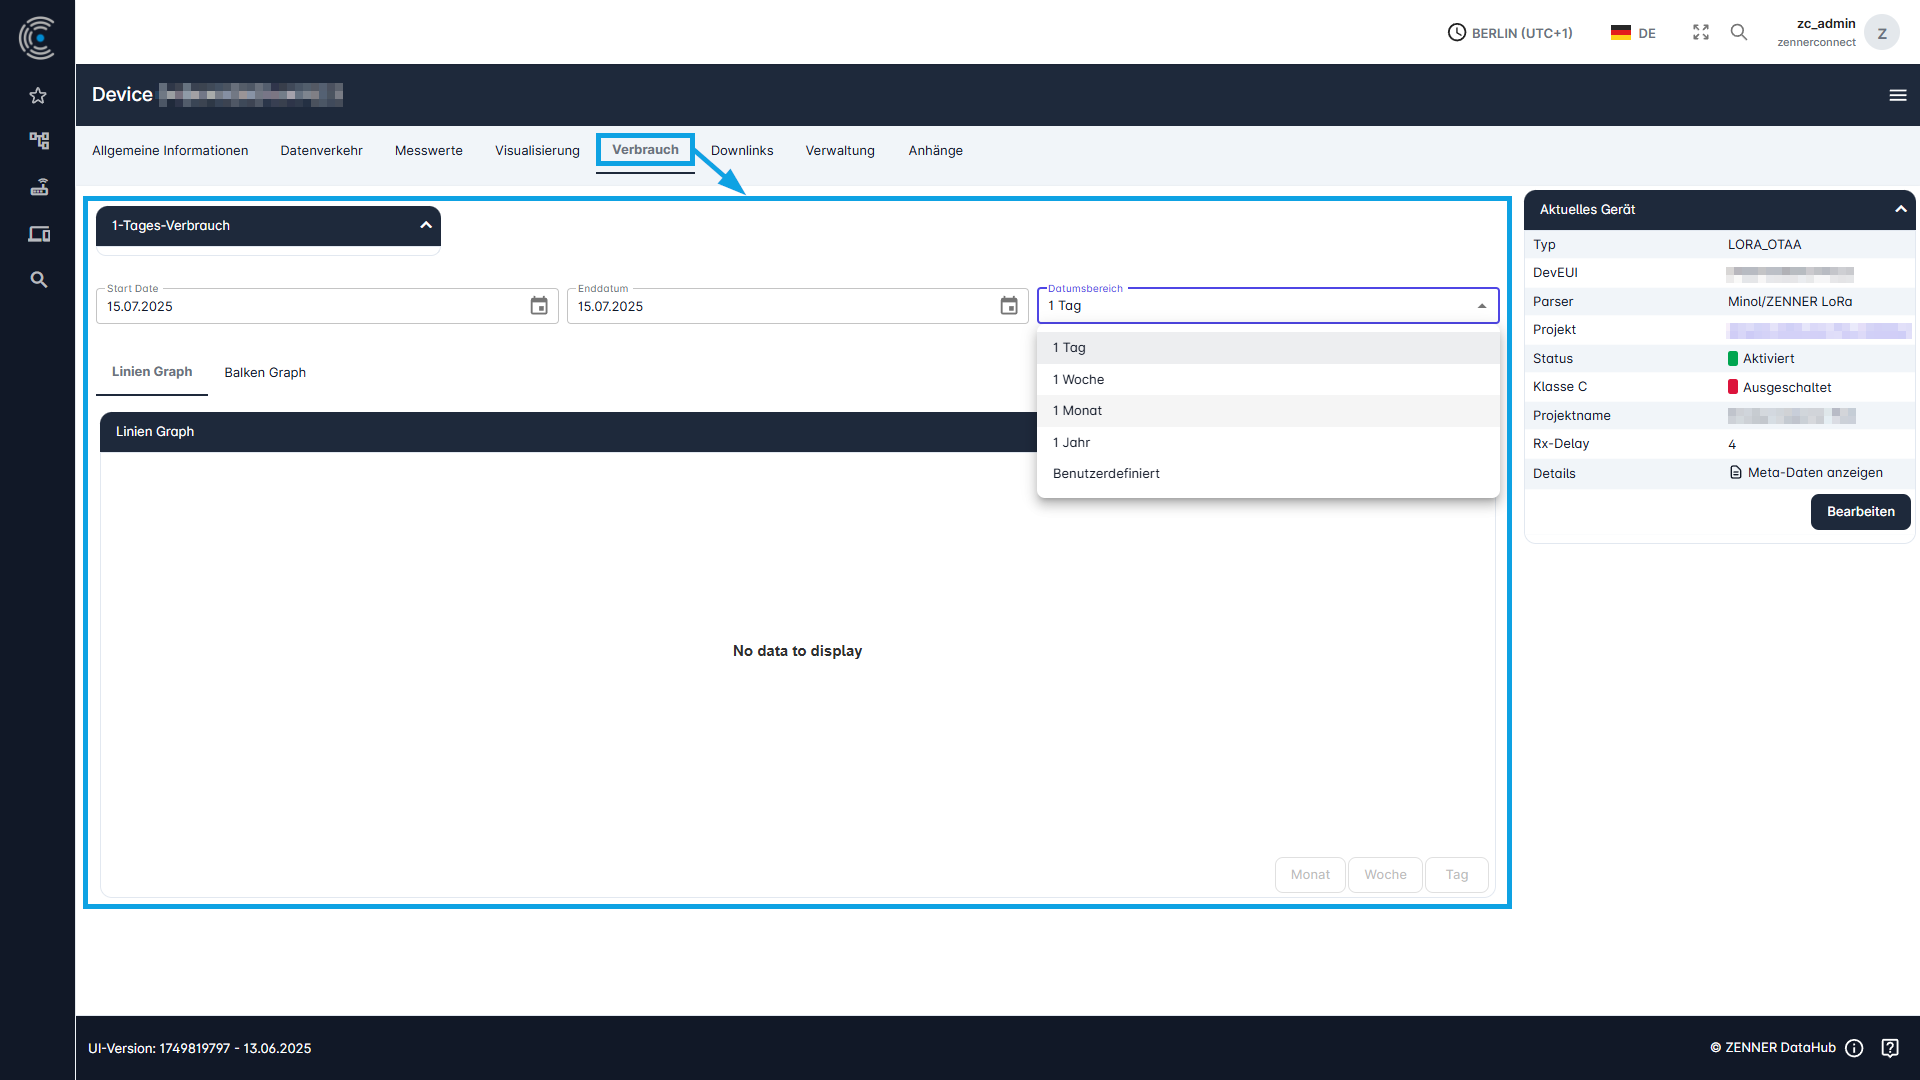Open hamburger menu in device header

click(1897, 95)
